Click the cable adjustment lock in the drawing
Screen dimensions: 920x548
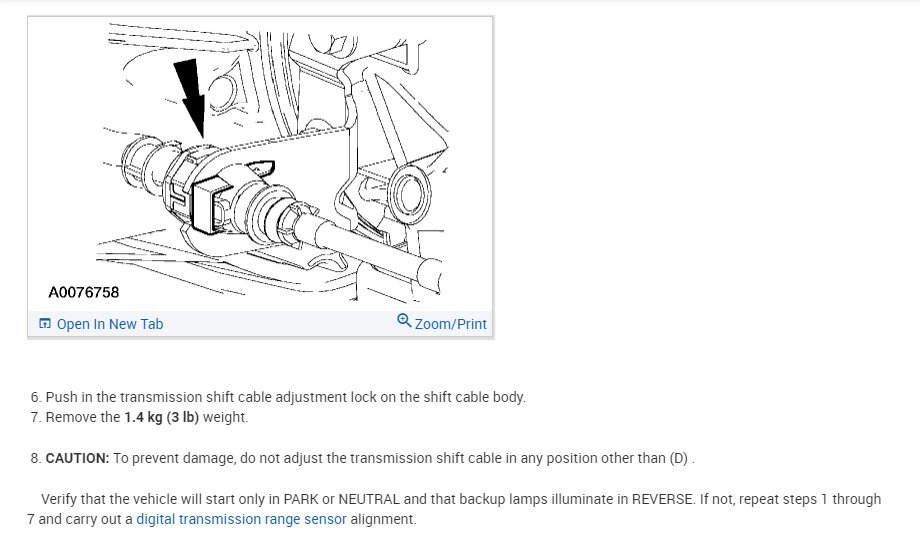tap(207, 207)
